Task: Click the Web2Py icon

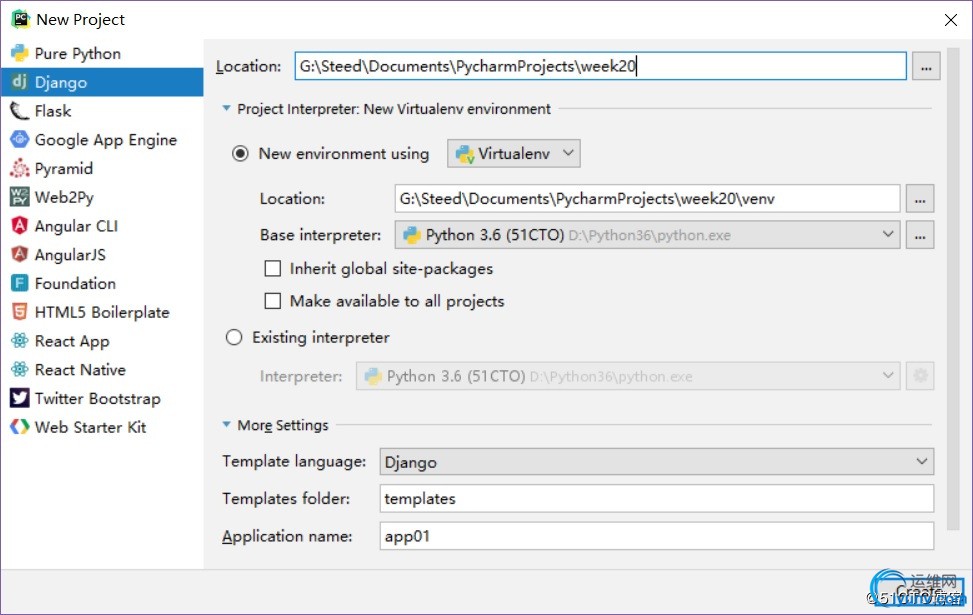Action: 20,197
